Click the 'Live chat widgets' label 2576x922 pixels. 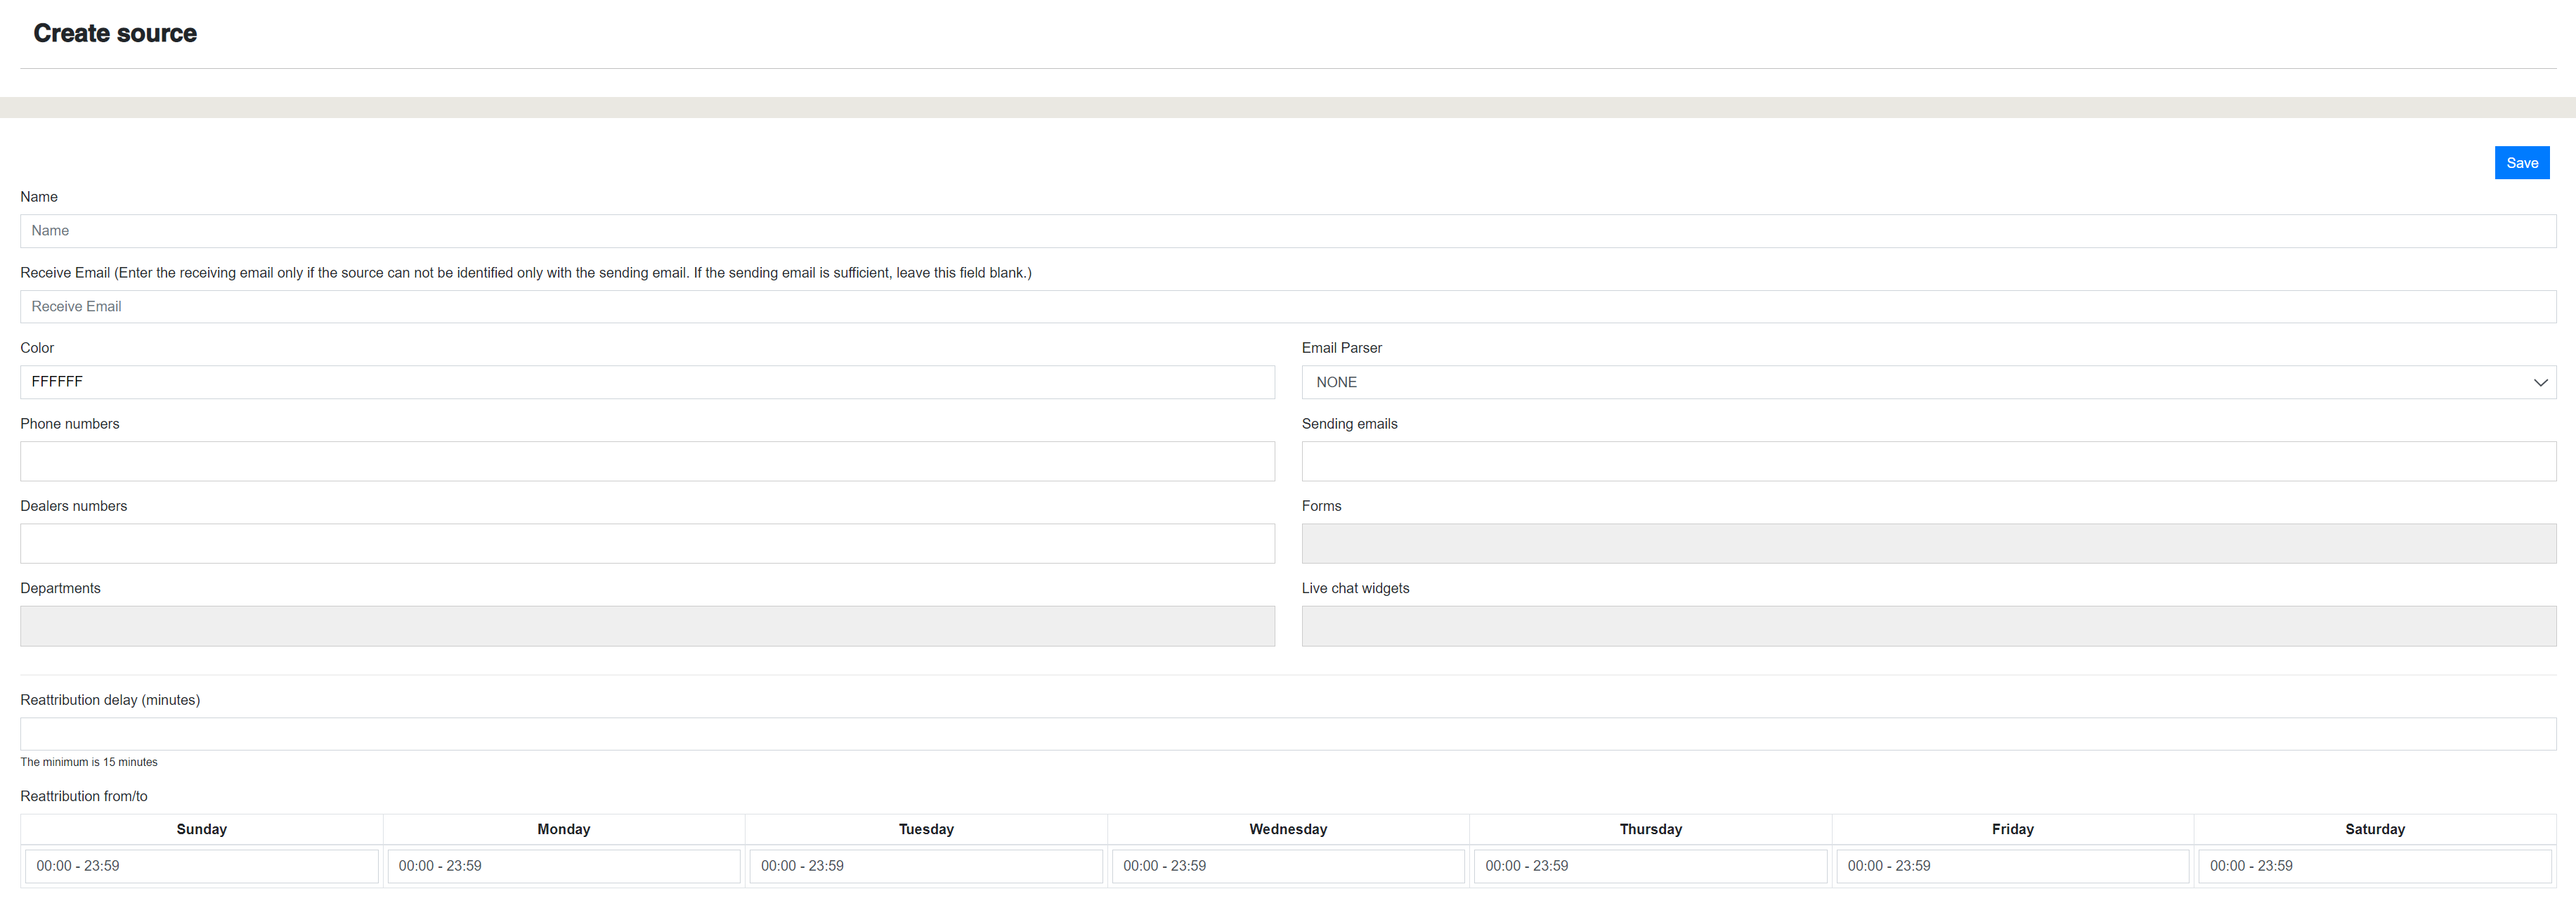coord(1355,588)
